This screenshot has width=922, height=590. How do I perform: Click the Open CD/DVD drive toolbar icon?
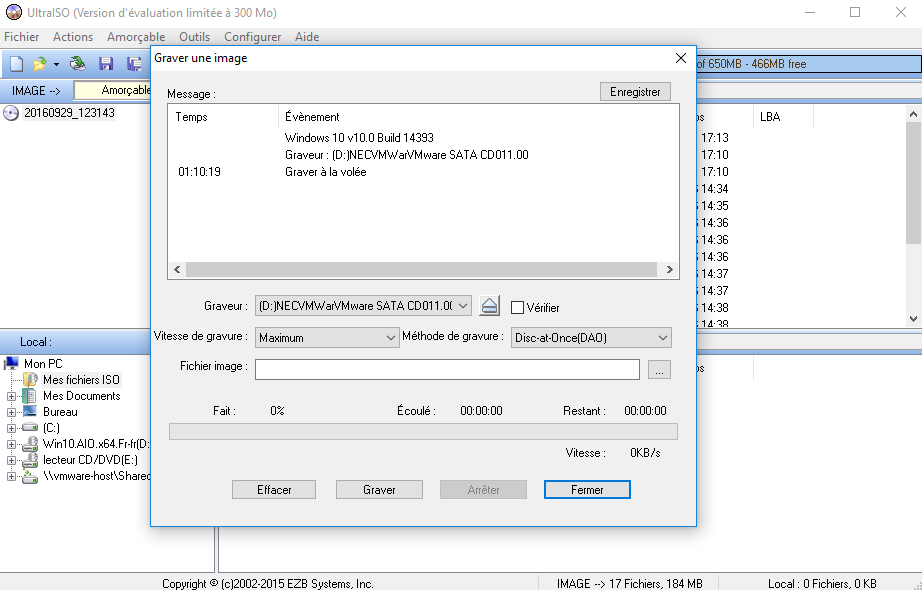[x=77, y=64]
